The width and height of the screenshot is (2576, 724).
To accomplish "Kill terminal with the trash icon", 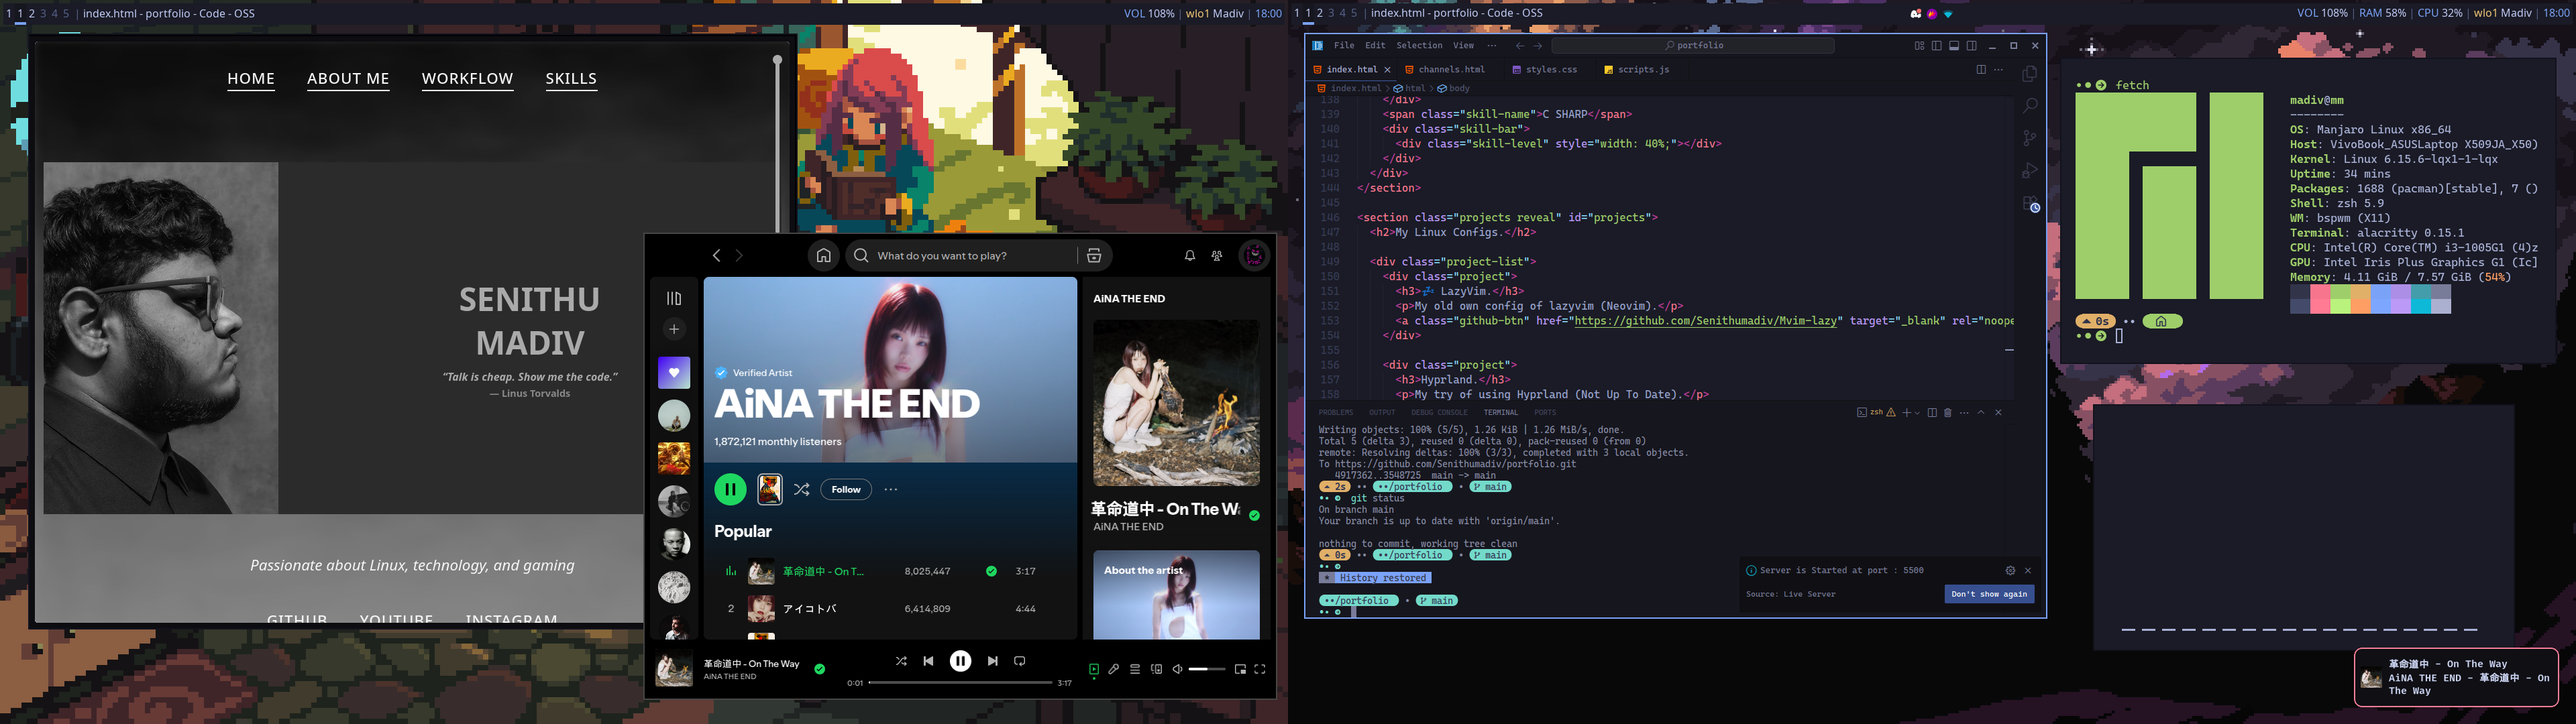I will pos(1947,413).
